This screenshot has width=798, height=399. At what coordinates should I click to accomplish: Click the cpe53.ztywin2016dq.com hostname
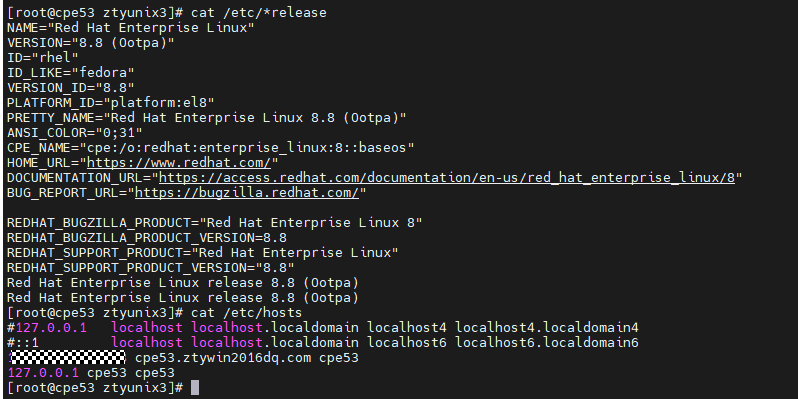[x=223, y=358]
